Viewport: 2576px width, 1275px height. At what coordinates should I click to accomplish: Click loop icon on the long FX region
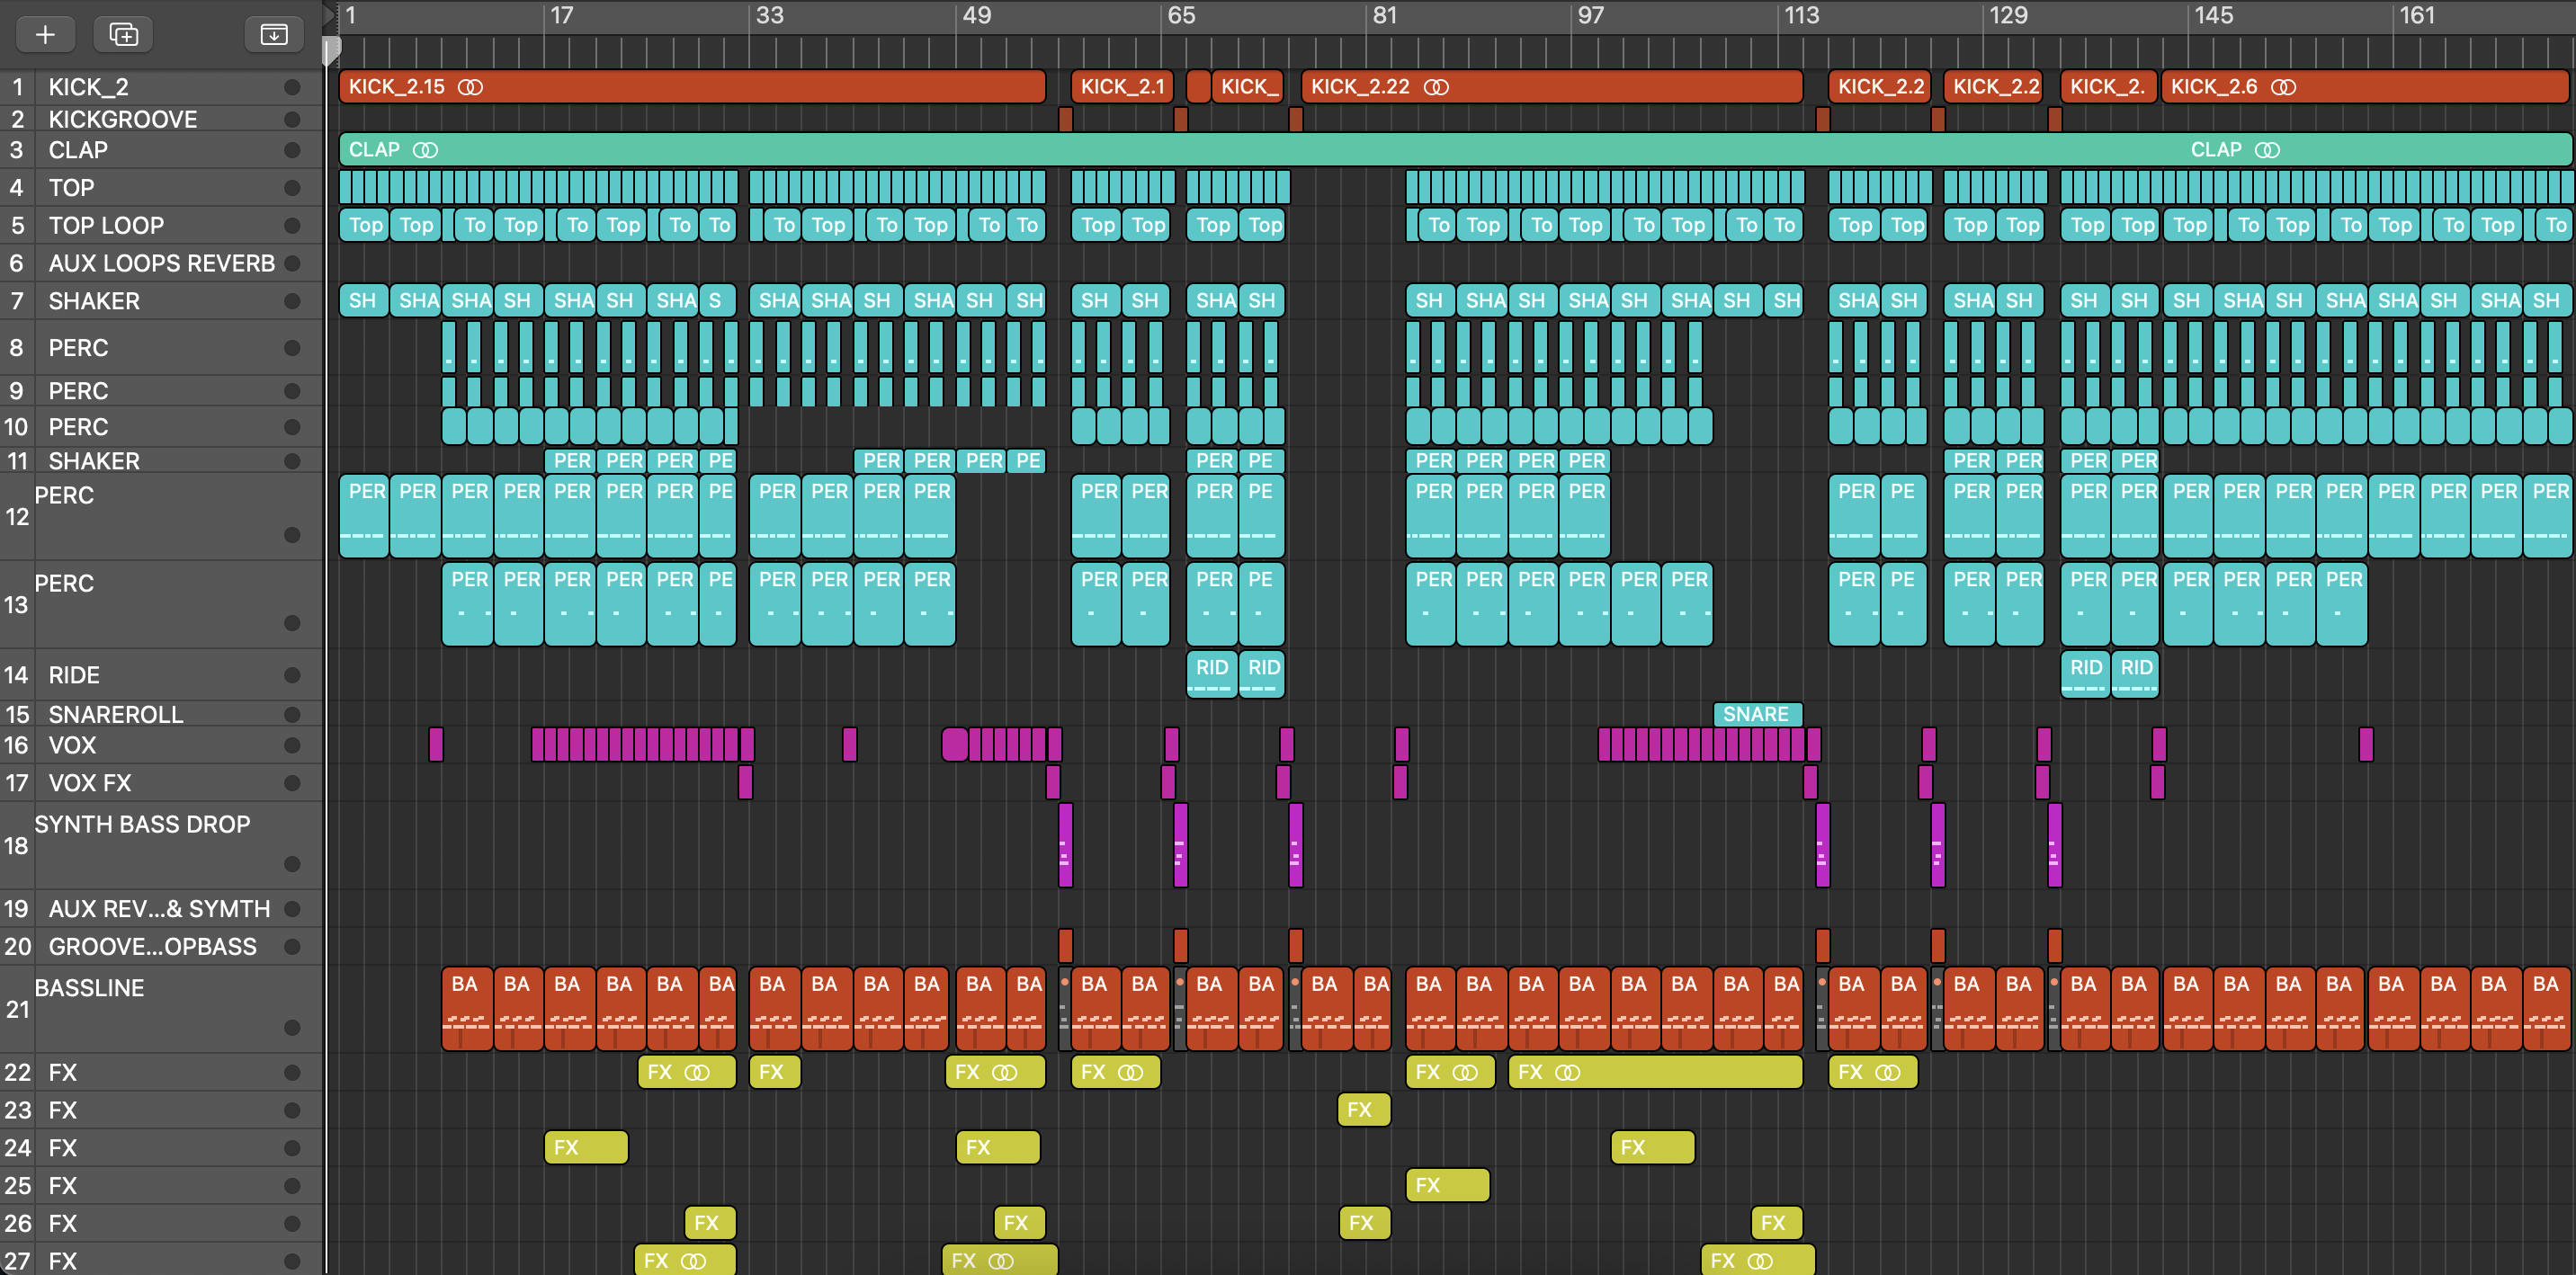click(1567, 1072)
